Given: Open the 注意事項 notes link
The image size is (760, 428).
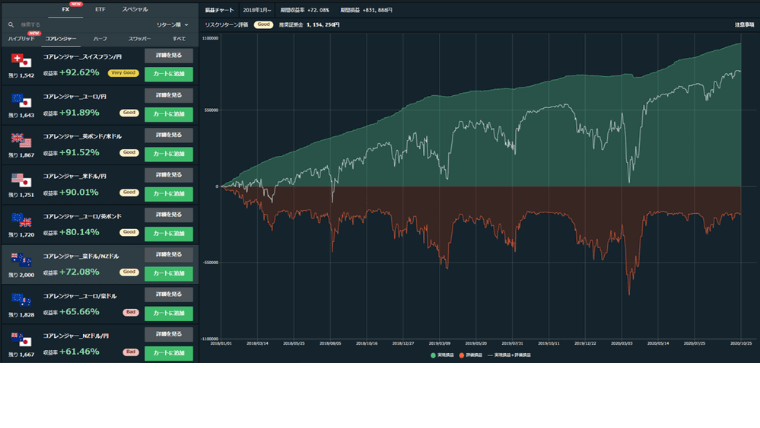Looking at the screenshot, I should tap(744, 24).
